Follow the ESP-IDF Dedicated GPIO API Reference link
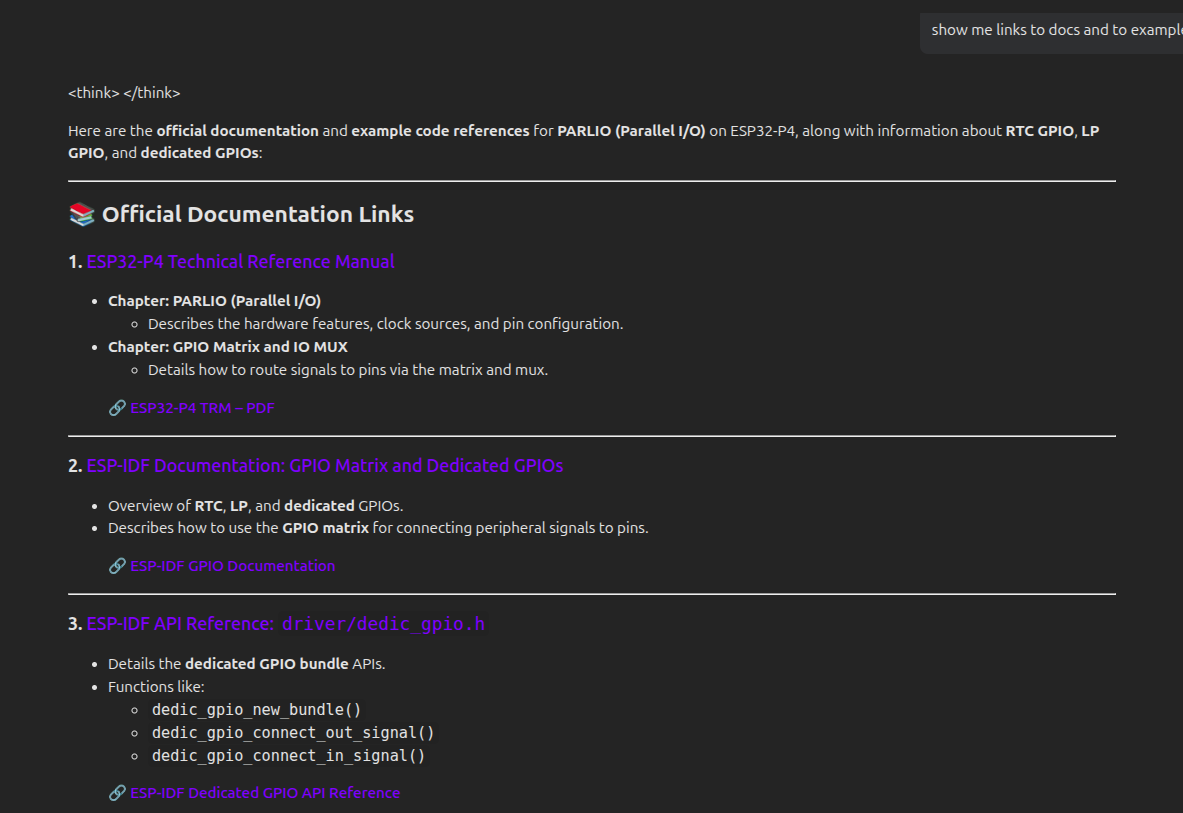 265,793
